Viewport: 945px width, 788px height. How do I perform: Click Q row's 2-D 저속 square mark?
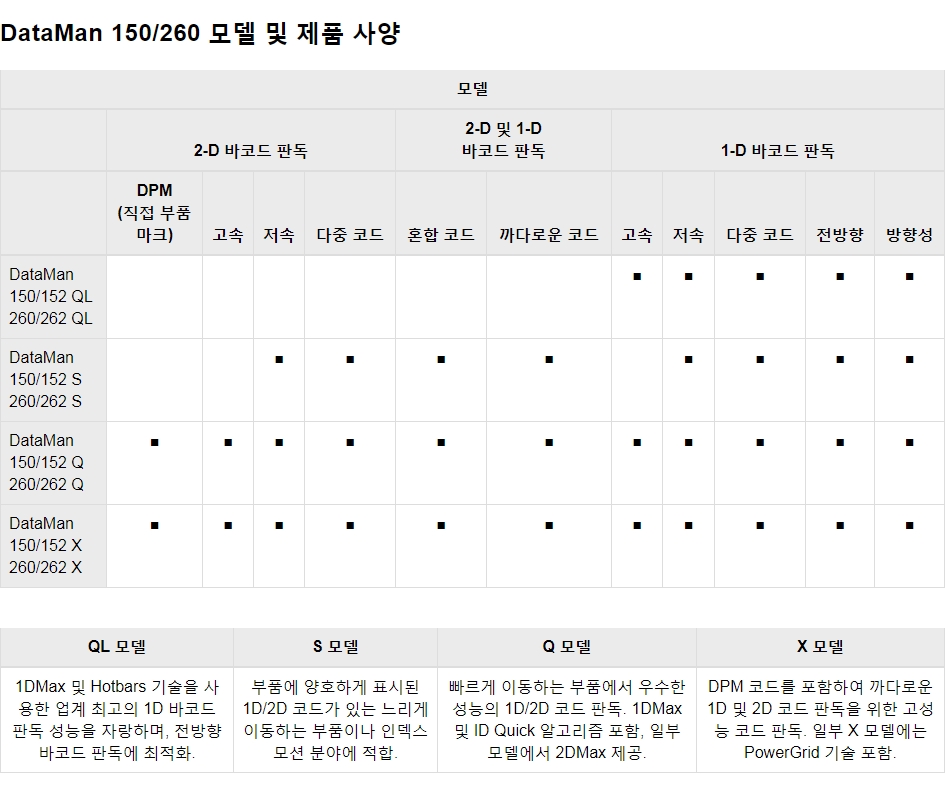pos(279,443)
